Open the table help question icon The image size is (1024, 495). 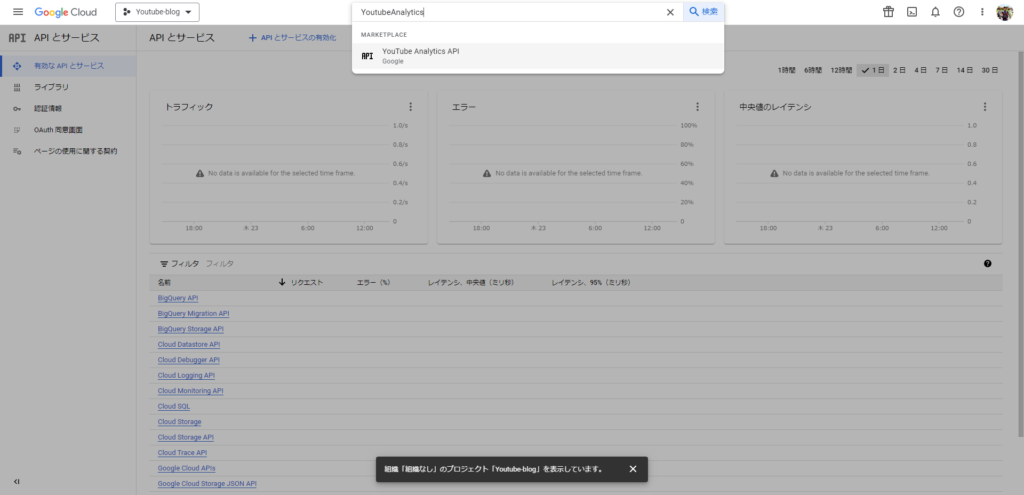coord(987,264)
